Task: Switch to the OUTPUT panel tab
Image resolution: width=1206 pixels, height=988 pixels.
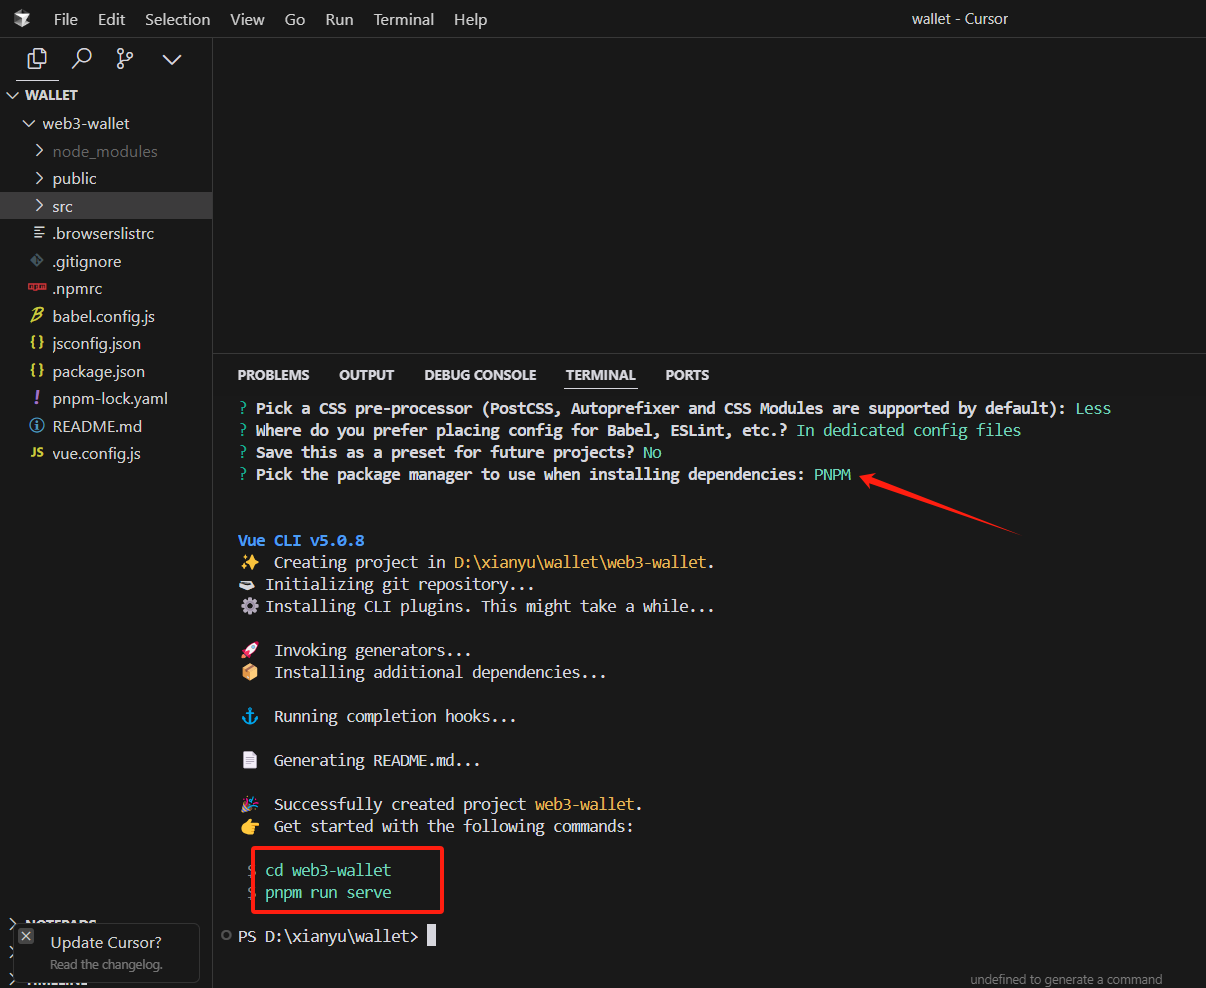Action: [x=366, y=375]
